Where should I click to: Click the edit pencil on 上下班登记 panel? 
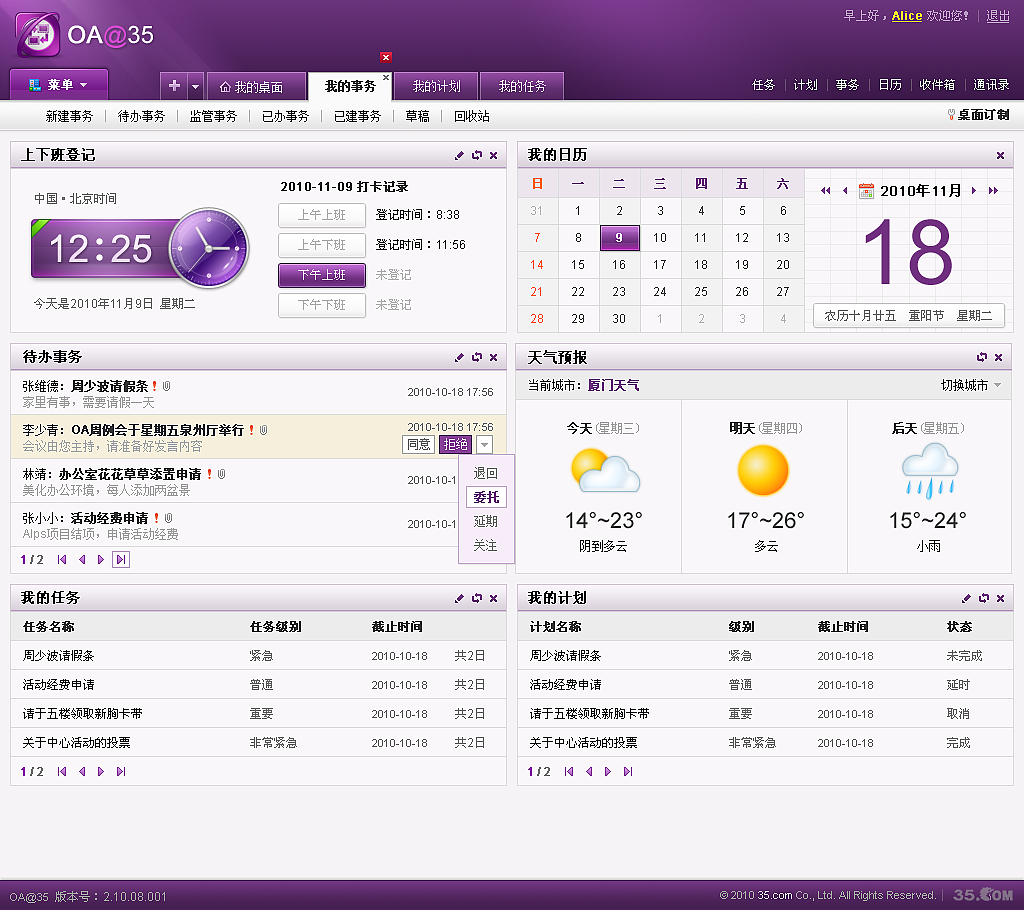pyautogui.click(x=459, y=156)
